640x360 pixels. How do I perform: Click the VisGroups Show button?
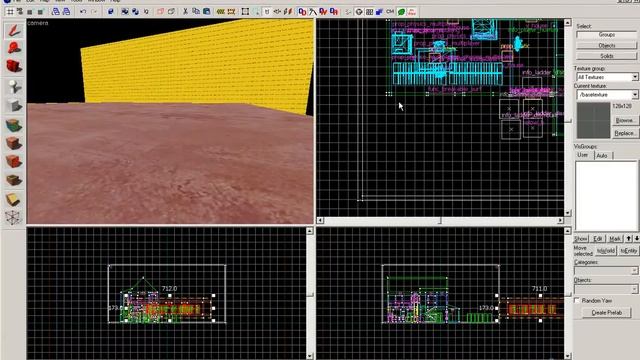(581, 238)
